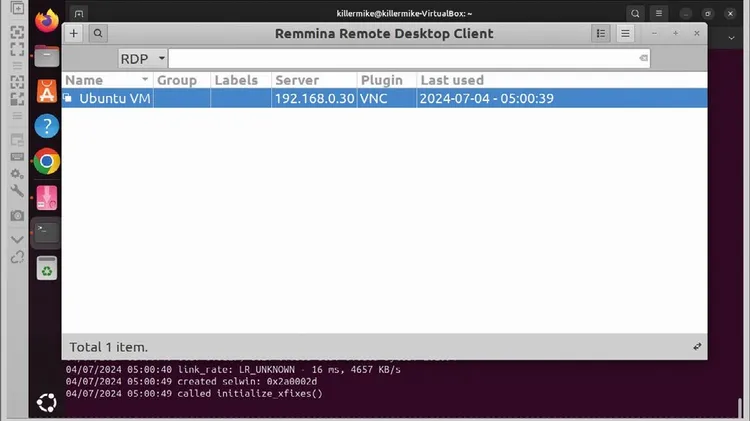Open the terminal hamburger menu
The image size is (750, 421).
click(659, 13)
